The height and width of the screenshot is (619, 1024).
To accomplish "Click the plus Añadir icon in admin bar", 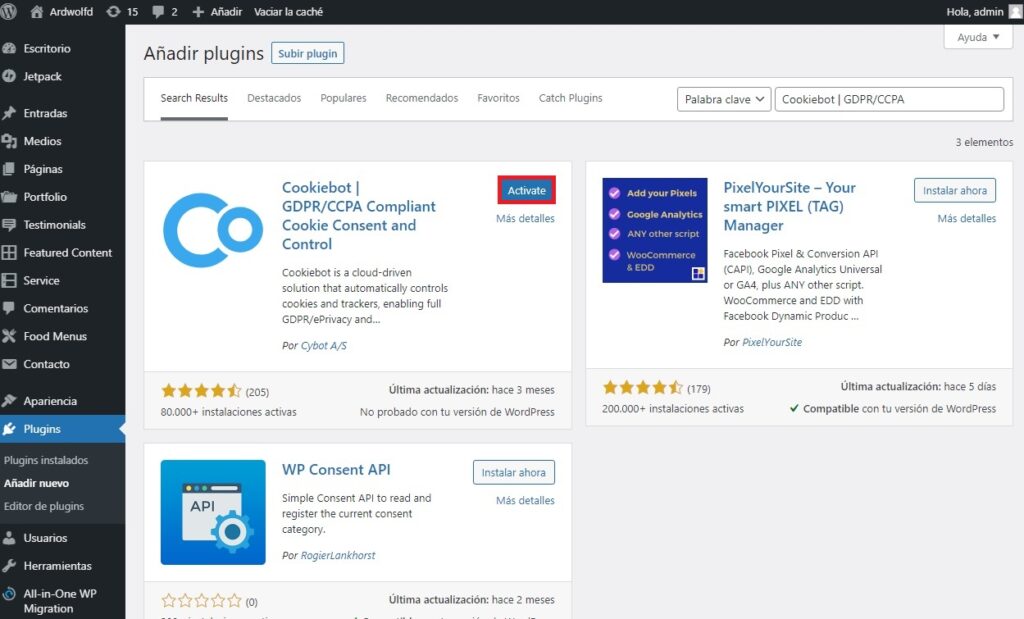I will click(x=198, y=12).
